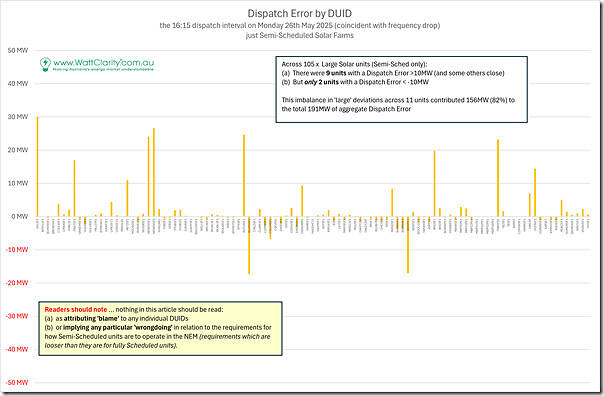Screen dimensions: 604x396
Task: Click the 'total 191MW of aggregate Dispatch Error' line
Action: click(346, 109)
